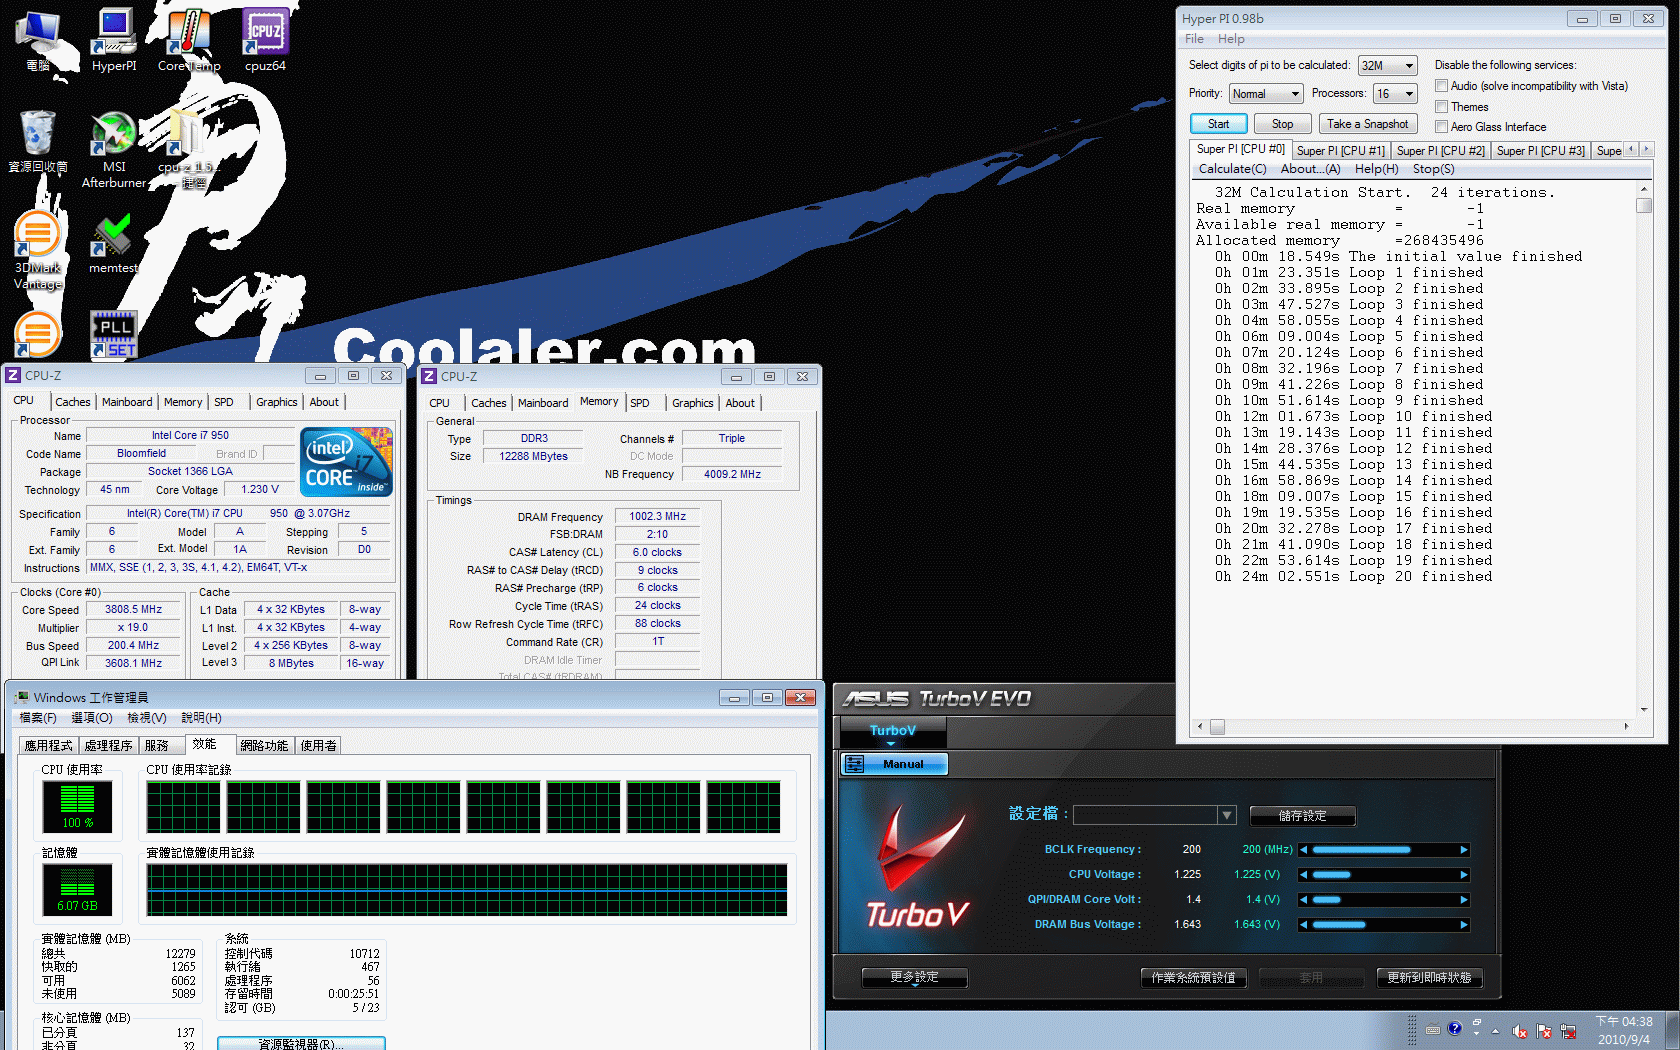Image resolution: width=1680 pixels, height=1050 pixels.
Task: Click the blue help question mark tray icon
Action: (x=1455, y=1028)
